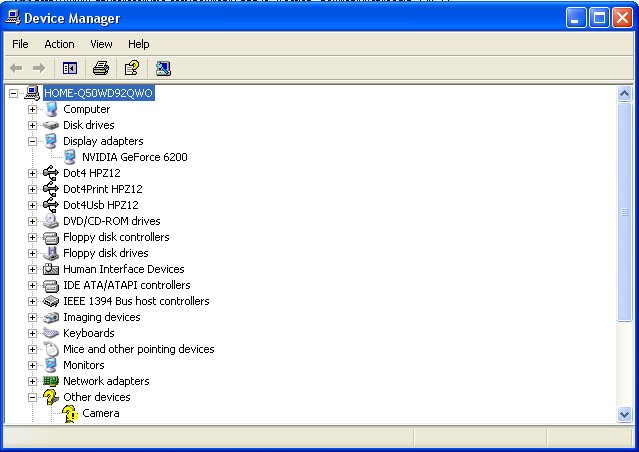
Task: Select Mice and other pointing devices
Action: click(x=138, y=349)
